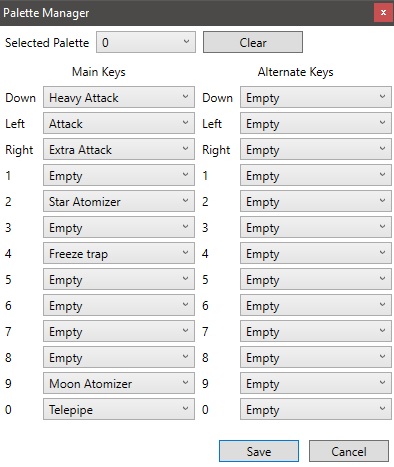The width and height of the screenshot is (394, 467).
Task: Expand Main Keys 2 dropdown with Star Atomizer
Action: coord(119,201)
